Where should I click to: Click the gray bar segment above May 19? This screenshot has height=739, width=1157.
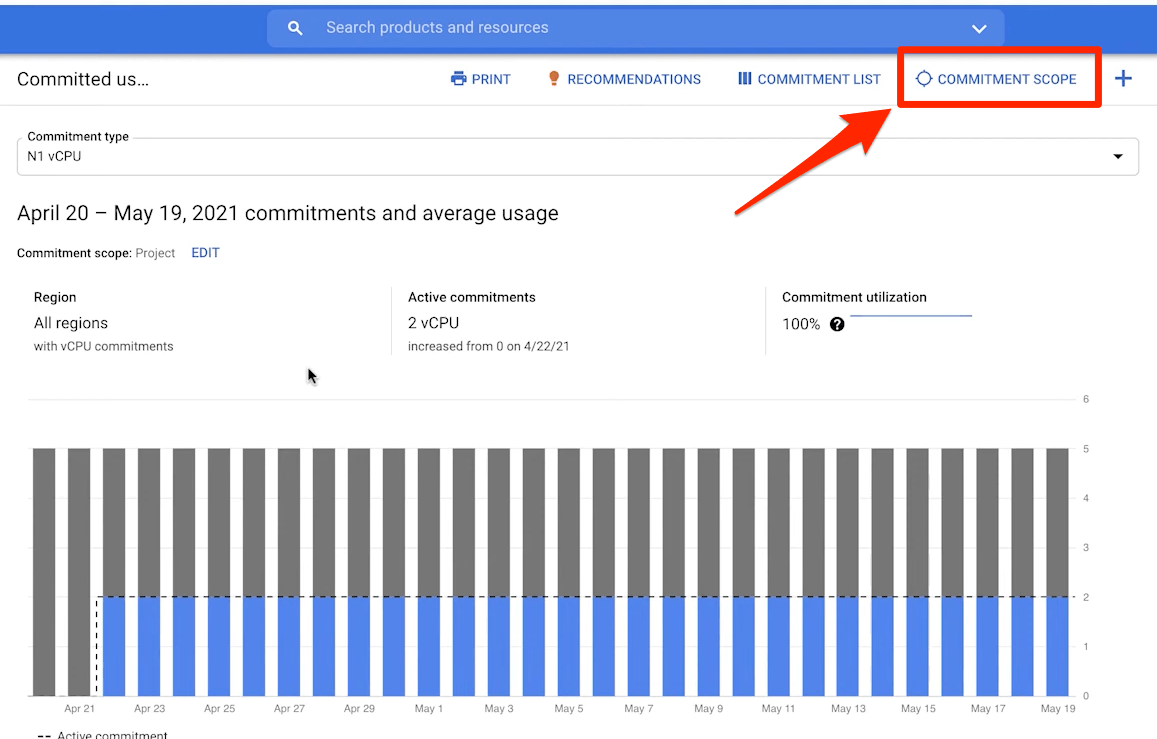(x=1057, y=522)
